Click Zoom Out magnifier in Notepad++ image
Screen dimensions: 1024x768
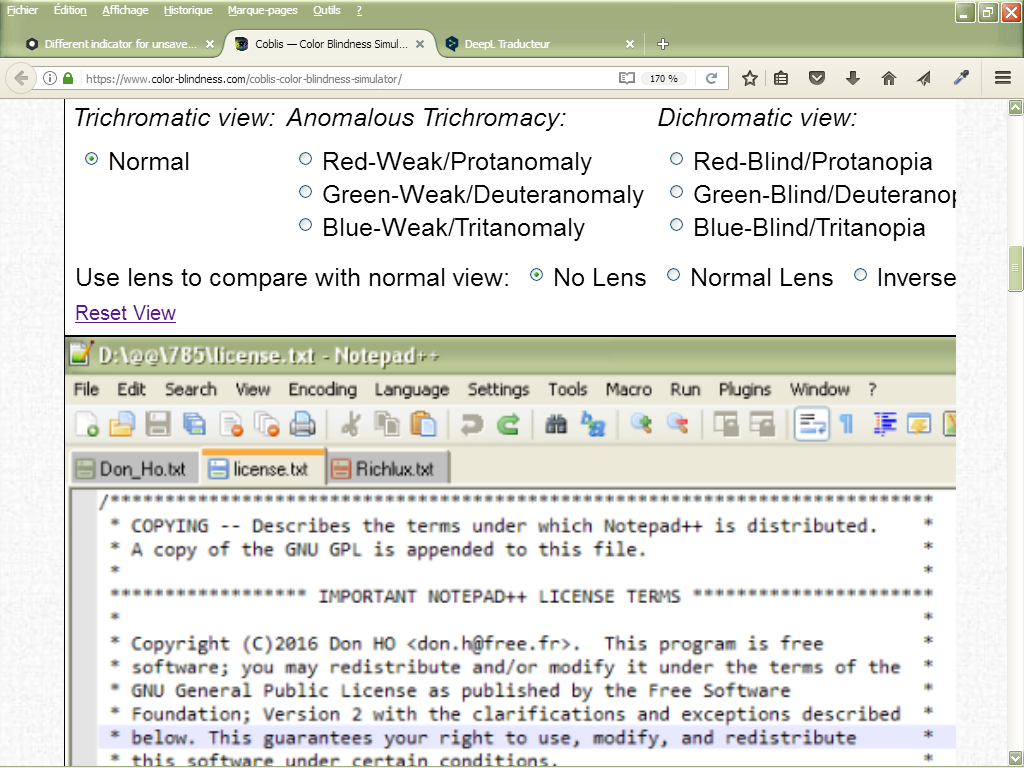pos(678,424)
